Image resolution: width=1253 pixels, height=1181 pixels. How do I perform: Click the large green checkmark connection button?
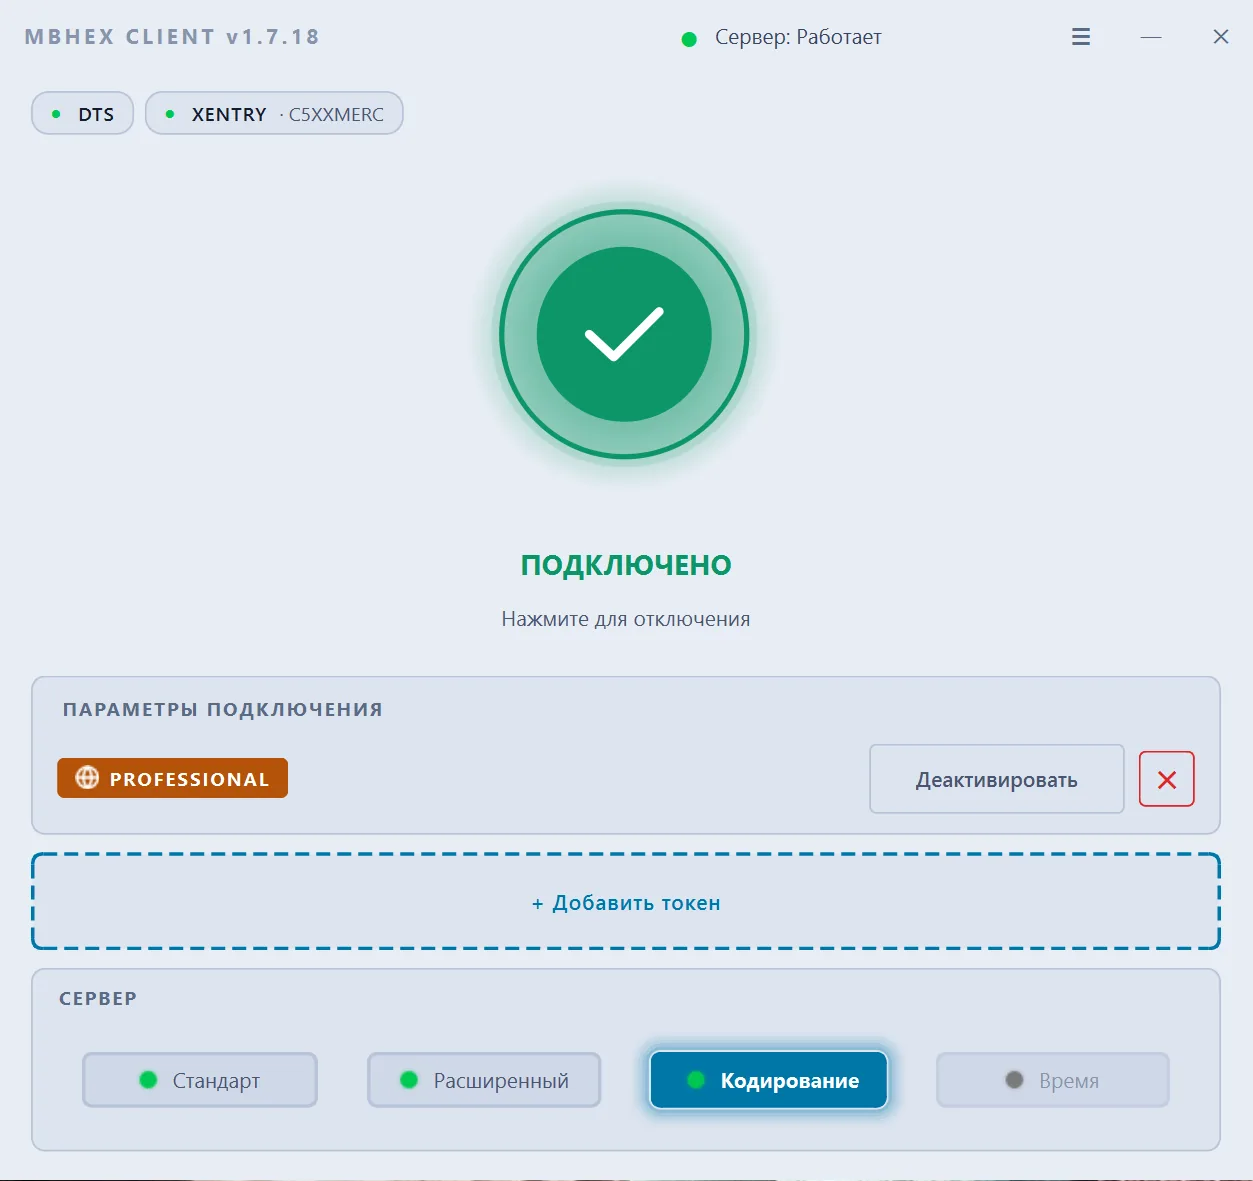tap(624, 334)
